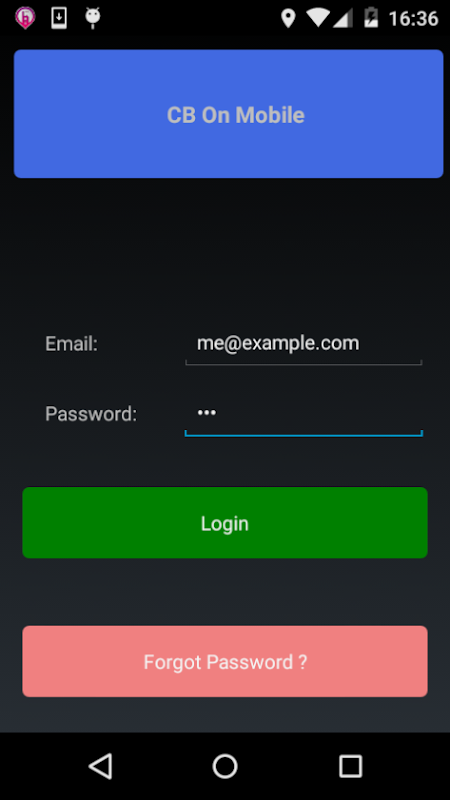The image size is (450, 800).
Task: Open recent apps with square button
Action: [x=351, y=766]
